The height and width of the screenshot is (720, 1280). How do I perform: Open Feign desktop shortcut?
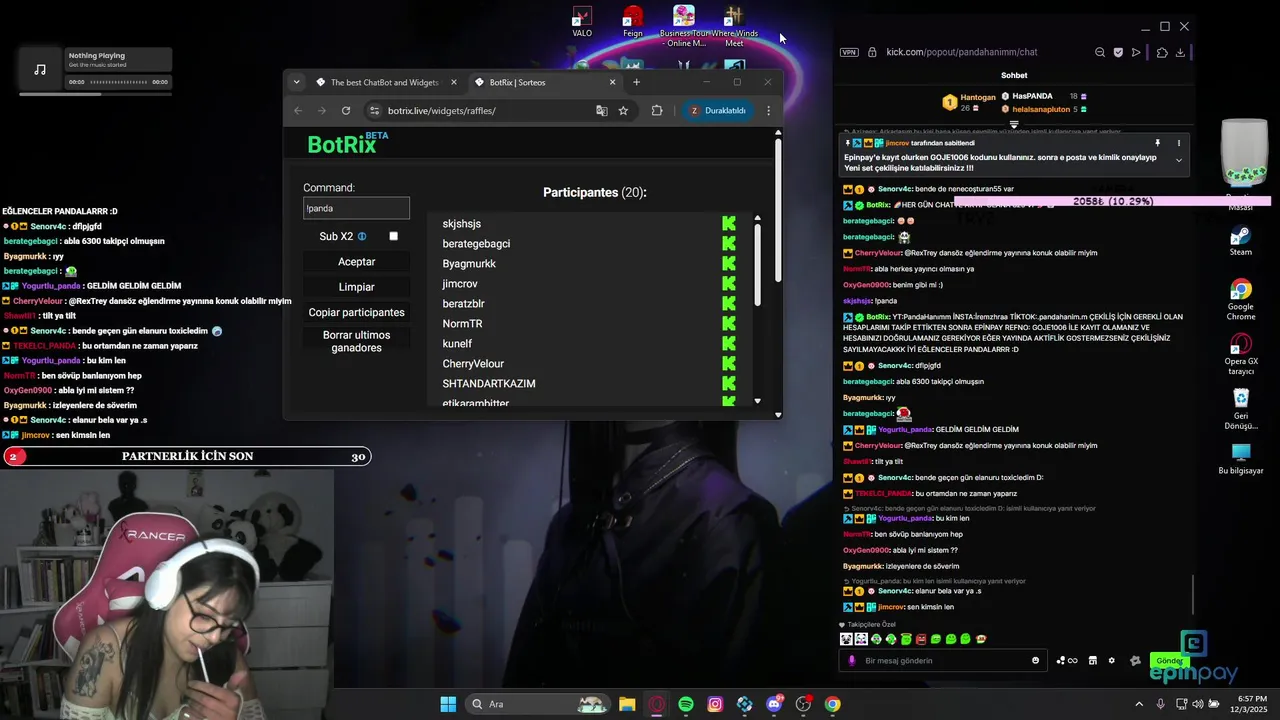(x=633, y=22)
